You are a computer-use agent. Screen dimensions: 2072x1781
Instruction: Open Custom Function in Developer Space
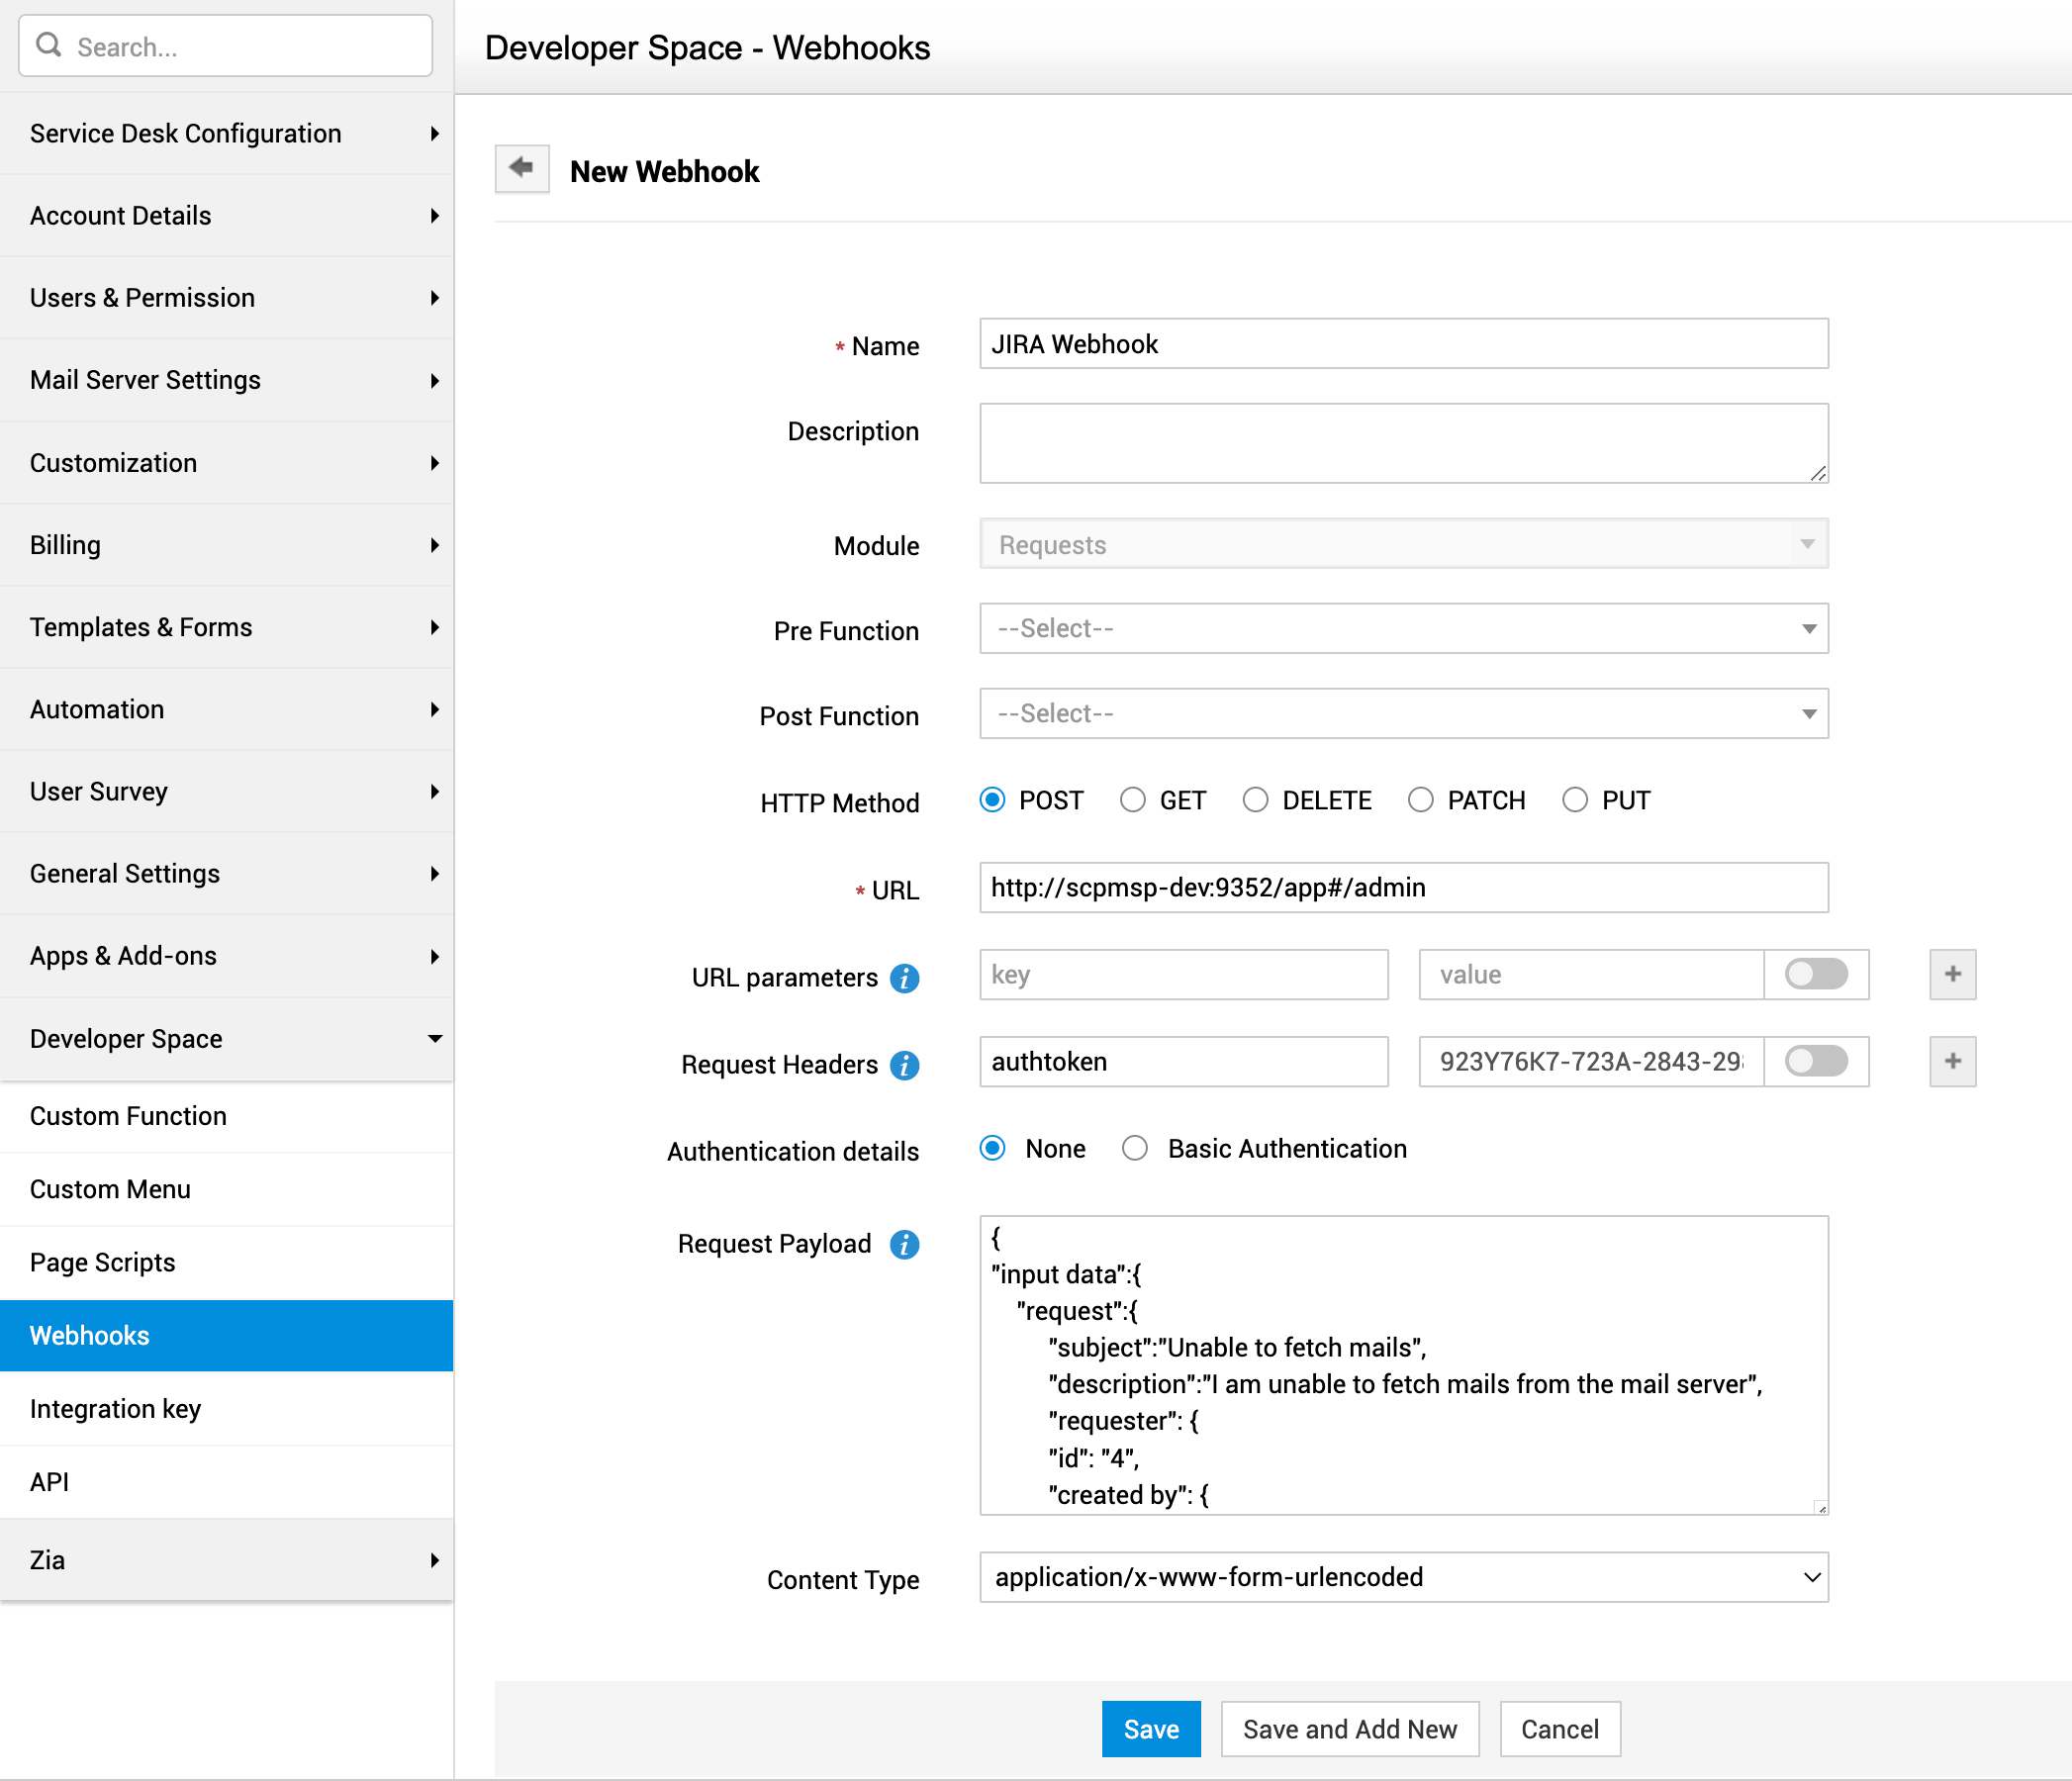click(x=128, y=1116)
